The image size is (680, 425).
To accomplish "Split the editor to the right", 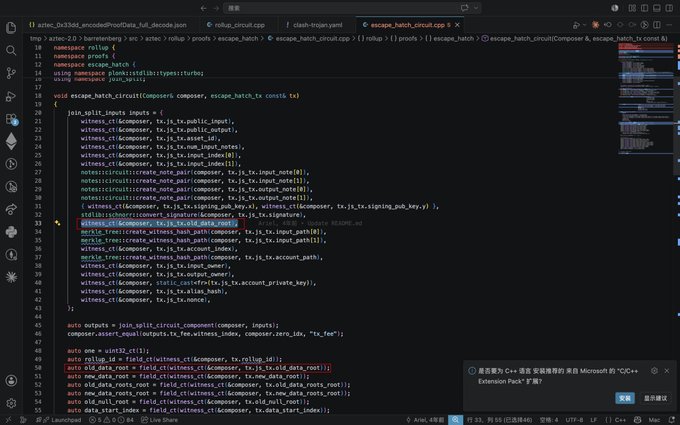I will point(657,25).
